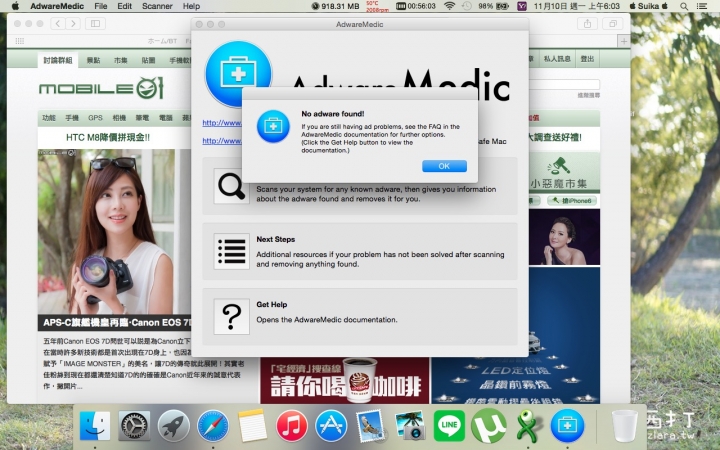
Task: Open LINE from the Dock
Action: (449, 426)
